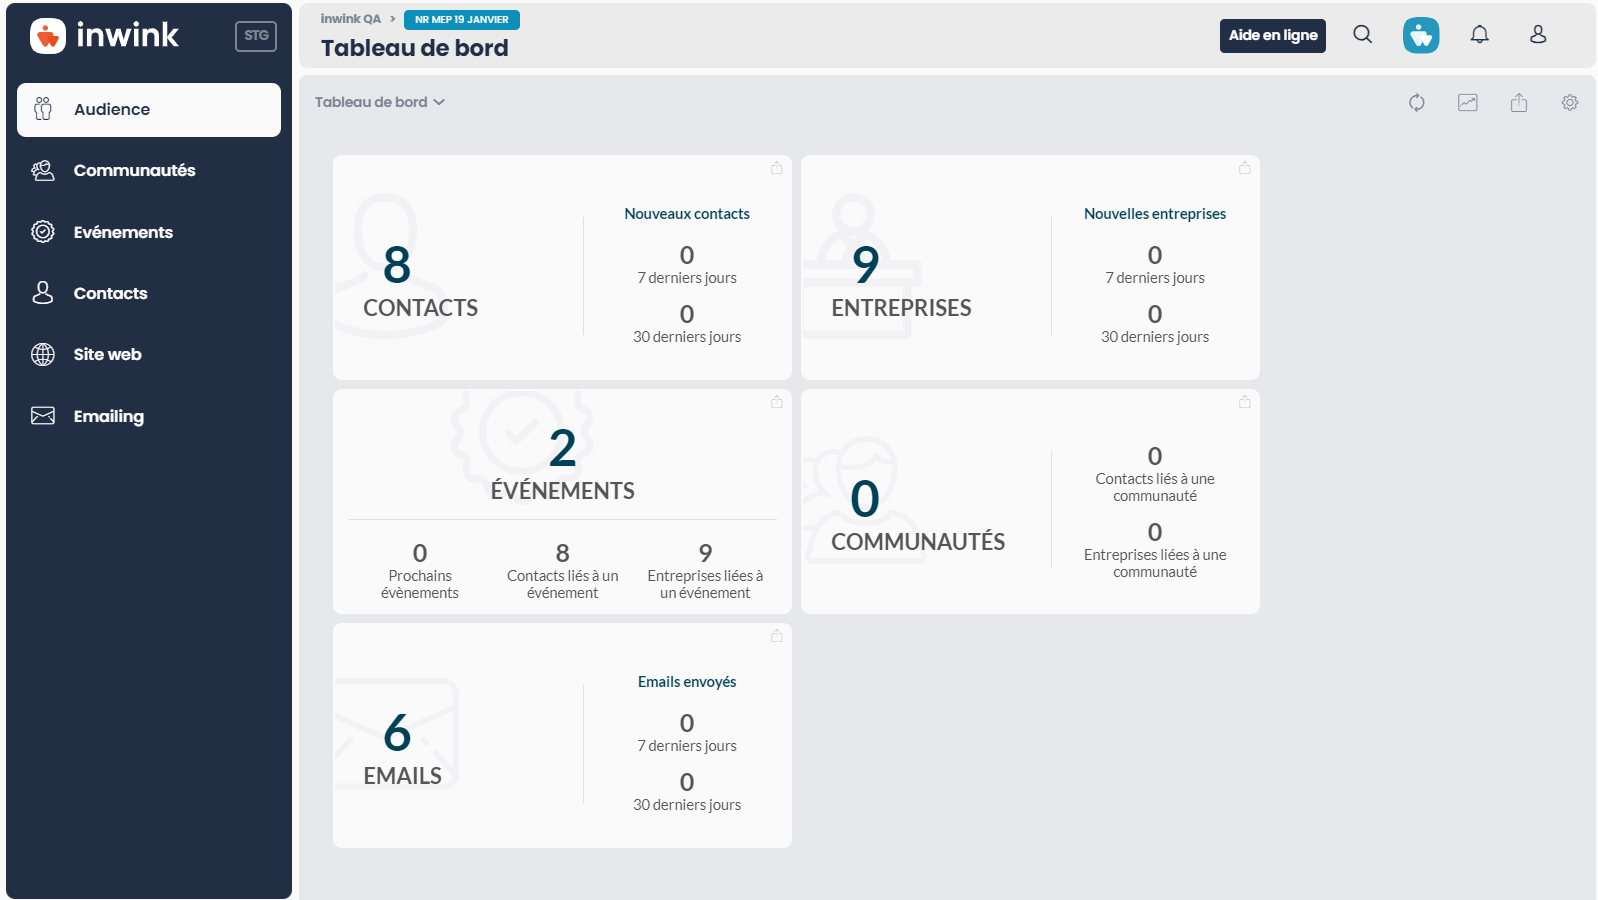The height and width of the screenshot is (900, 1598).
Task: Export the Communautés card
Action: [1245, 402]
